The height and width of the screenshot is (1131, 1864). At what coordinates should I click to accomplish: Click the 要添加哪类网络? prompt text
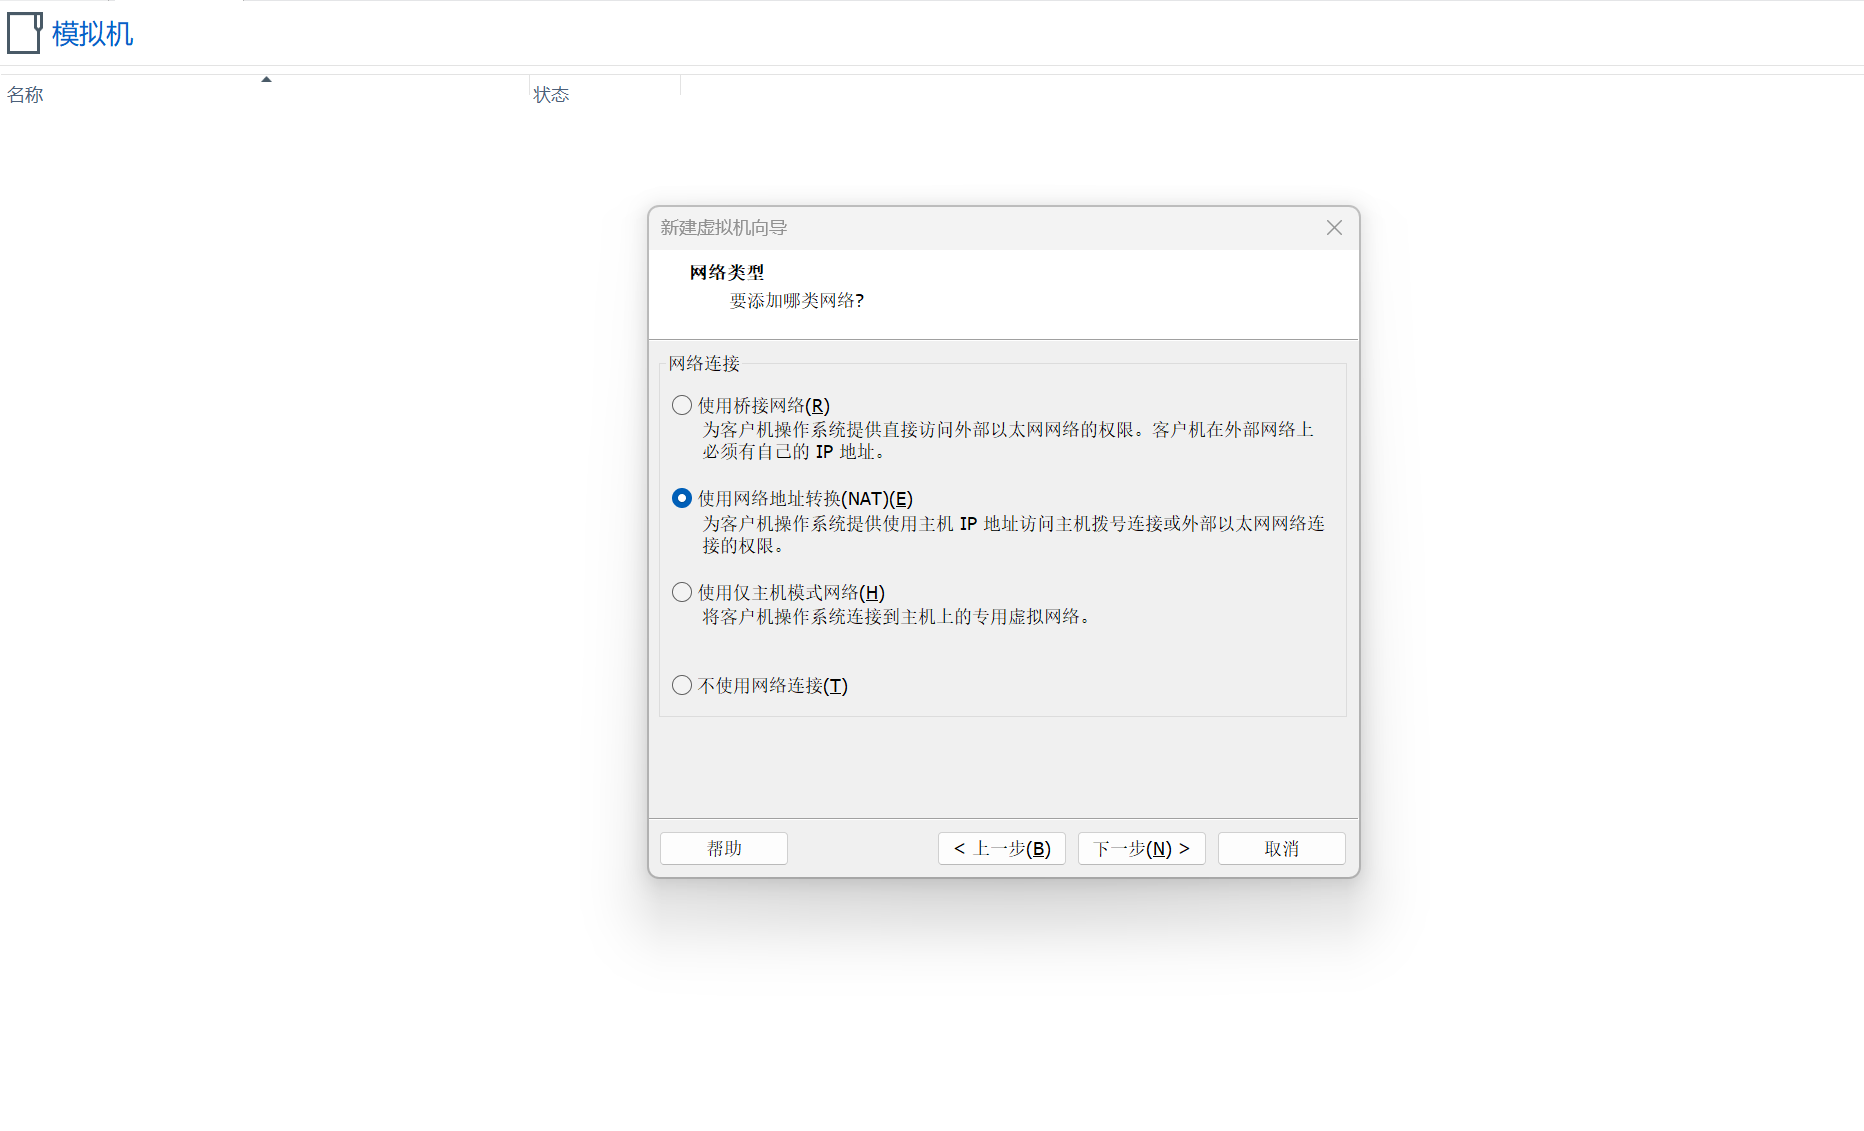797,300
